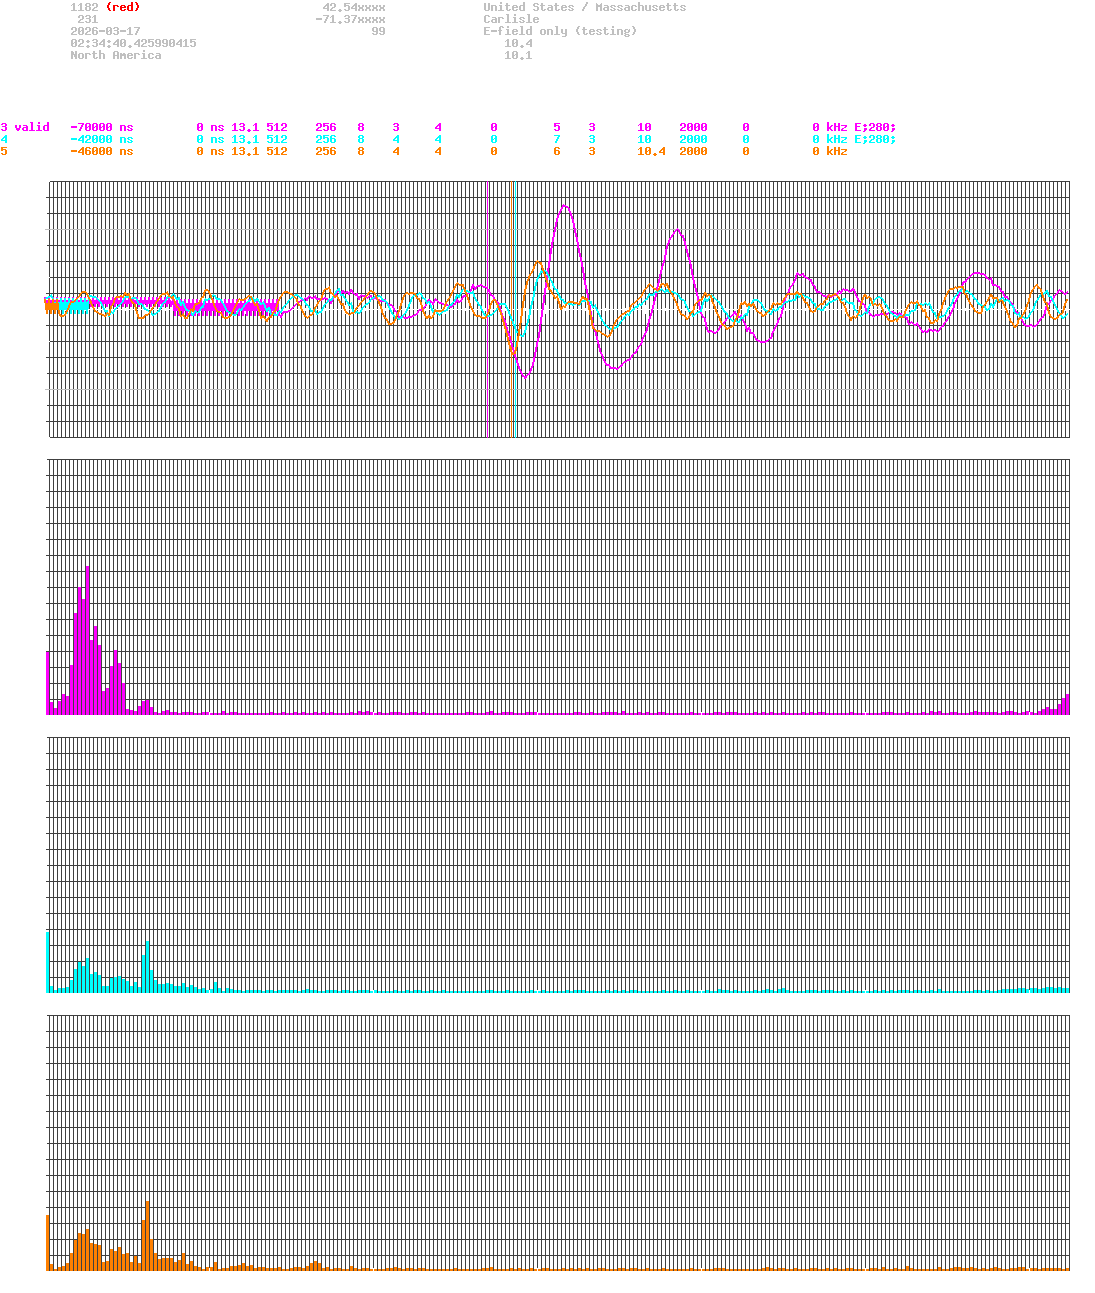Click the magenta spectrum peak near 10kHz
1095x1293 pixels.
click(87, 640)
